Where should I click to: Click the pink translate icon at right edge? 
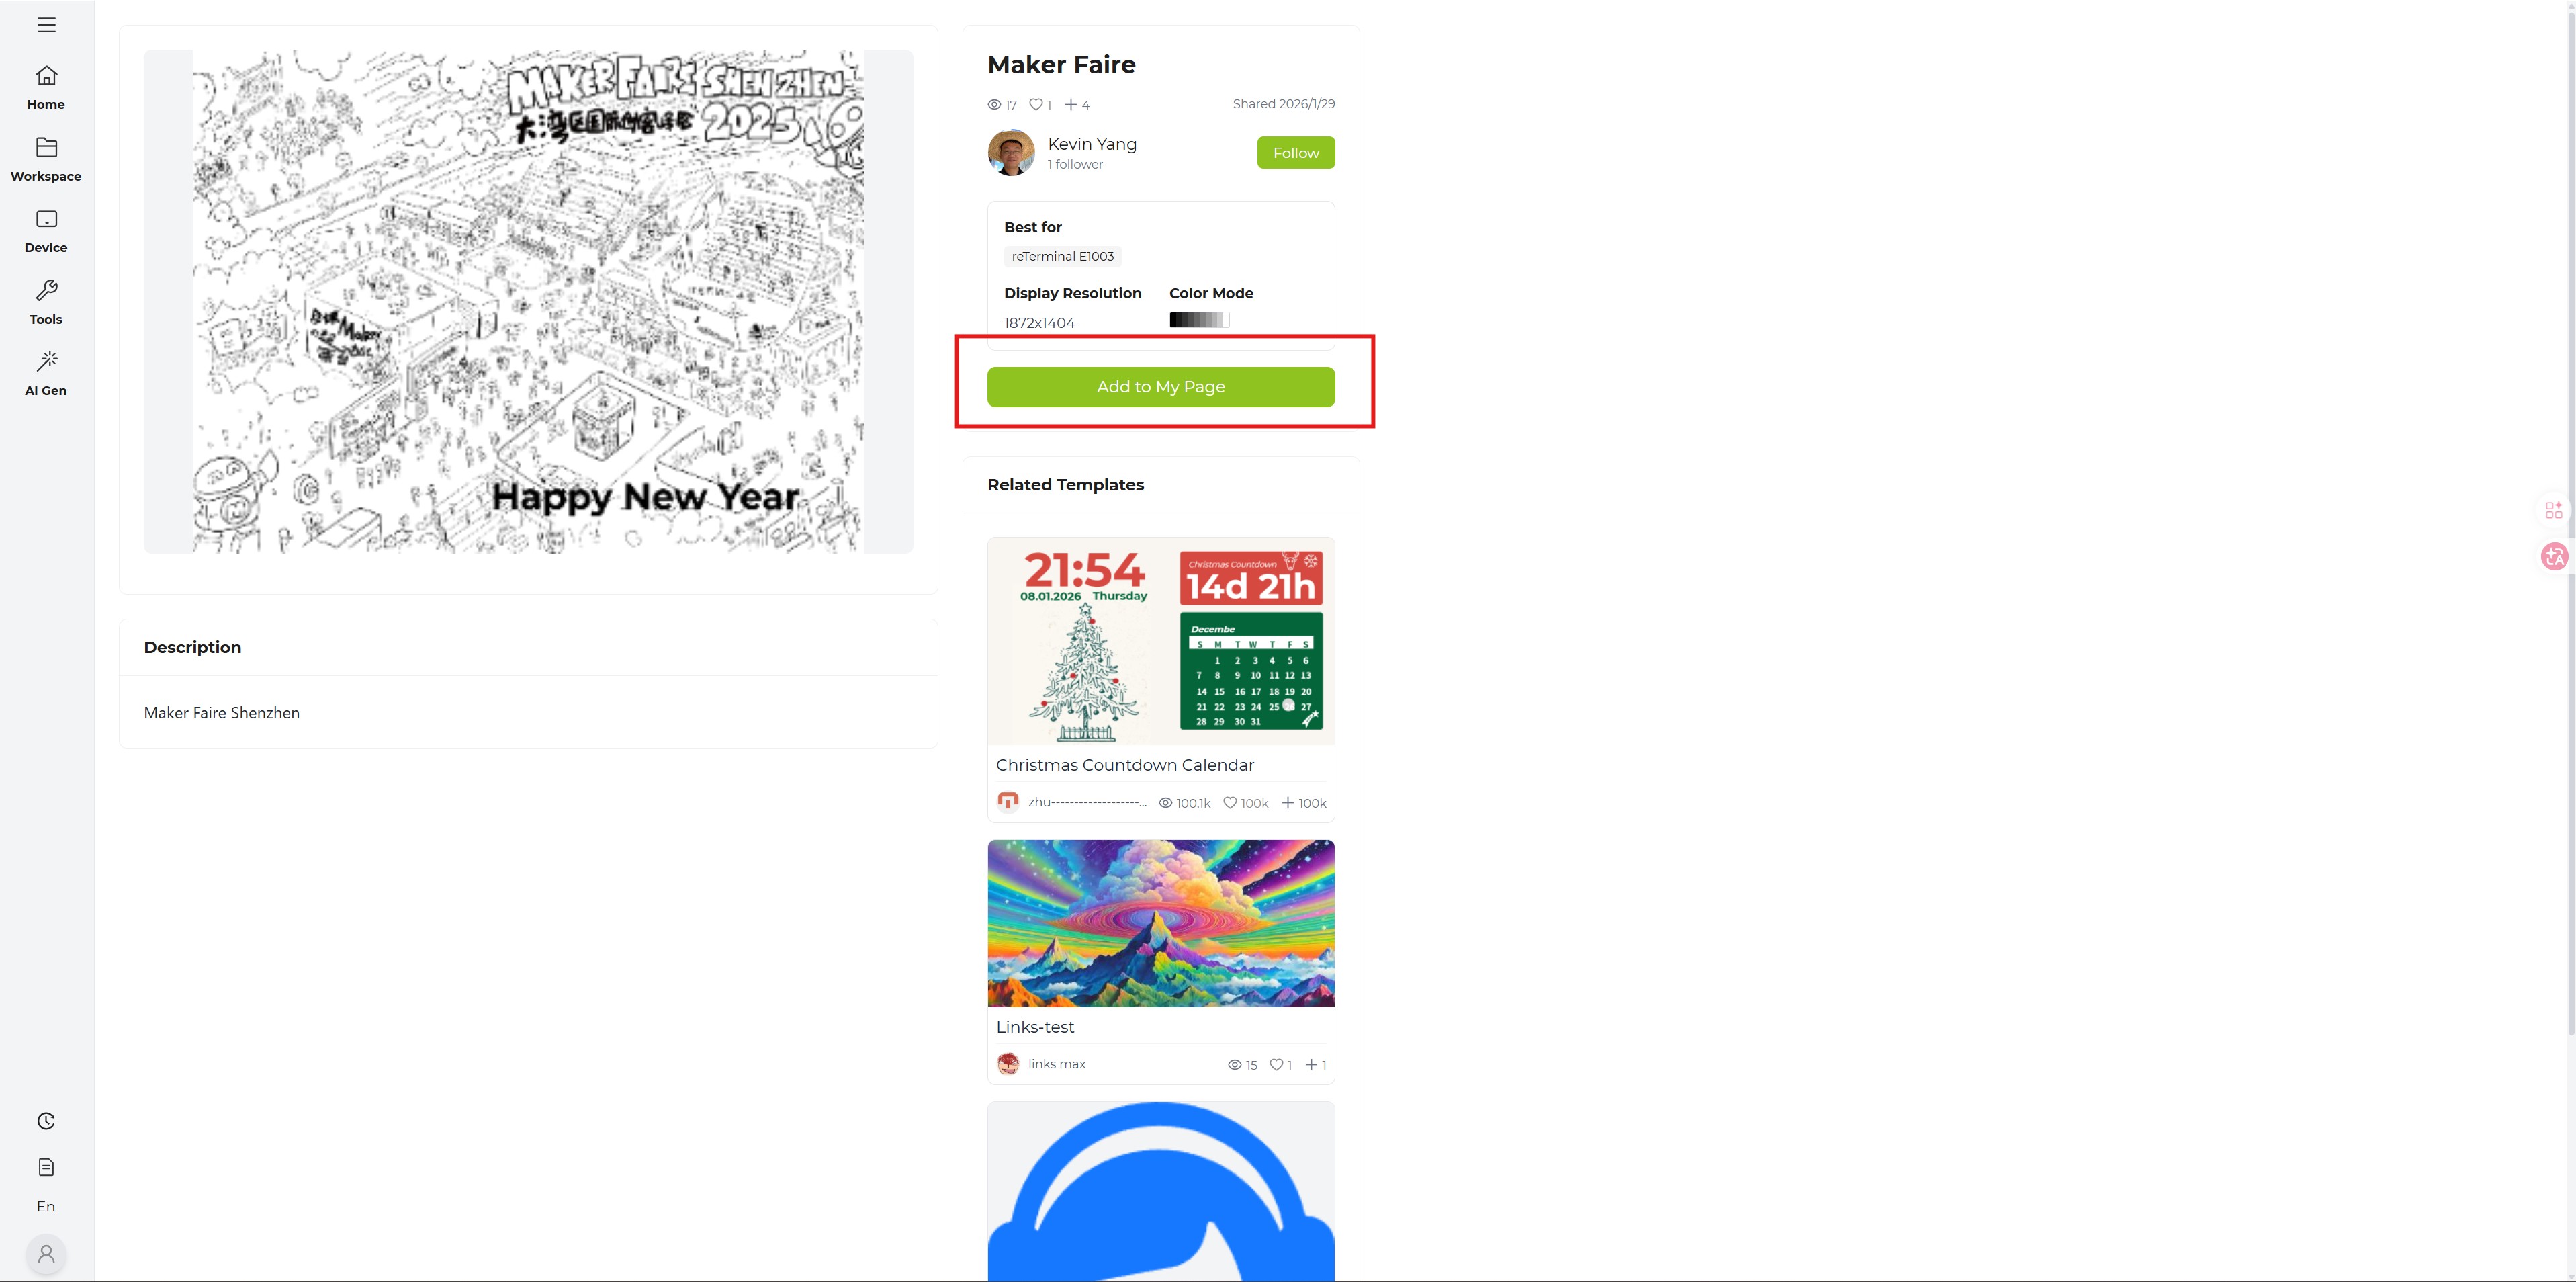[x=2555, y=556]
